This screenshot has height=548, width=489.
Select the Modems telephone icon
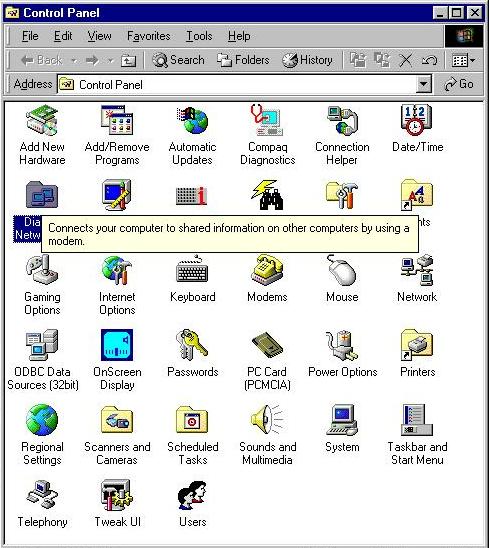[x=267, y=270]
